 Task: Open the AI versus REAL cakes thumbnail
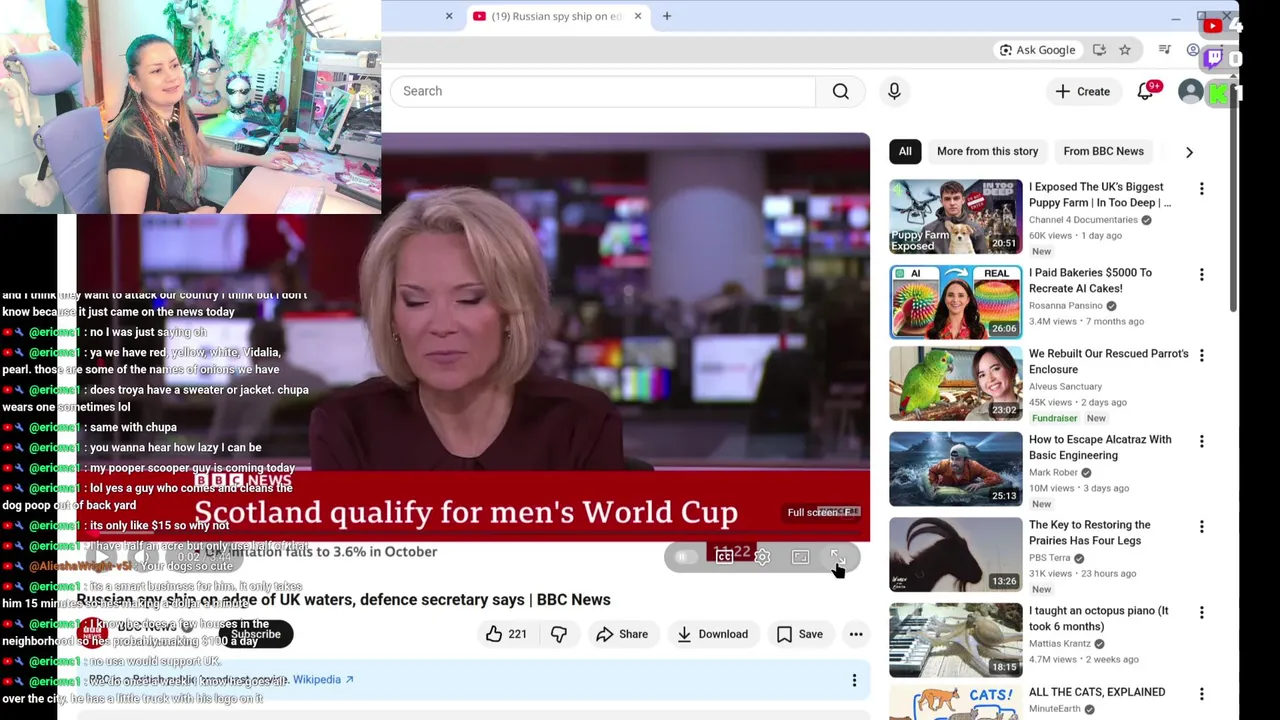tap(956, 302)
